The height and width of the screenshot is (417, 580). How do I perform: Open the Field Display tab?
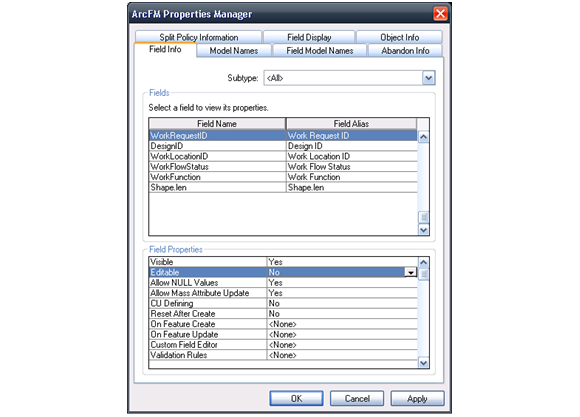point(309,37)
